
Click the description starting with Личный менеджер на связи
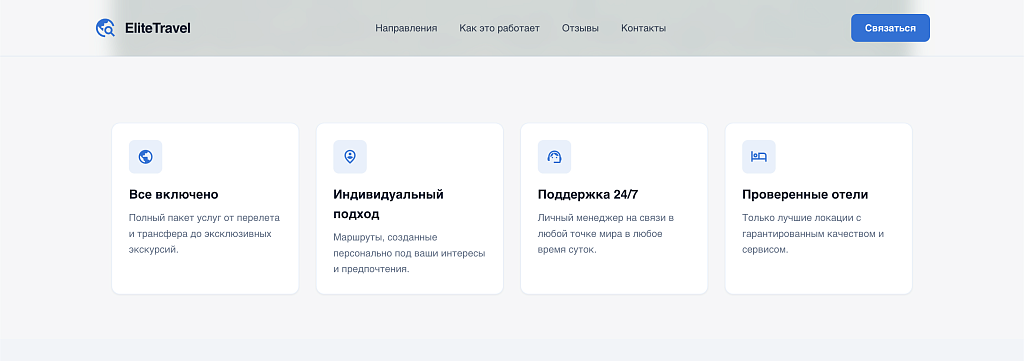(x=605, y=234)
